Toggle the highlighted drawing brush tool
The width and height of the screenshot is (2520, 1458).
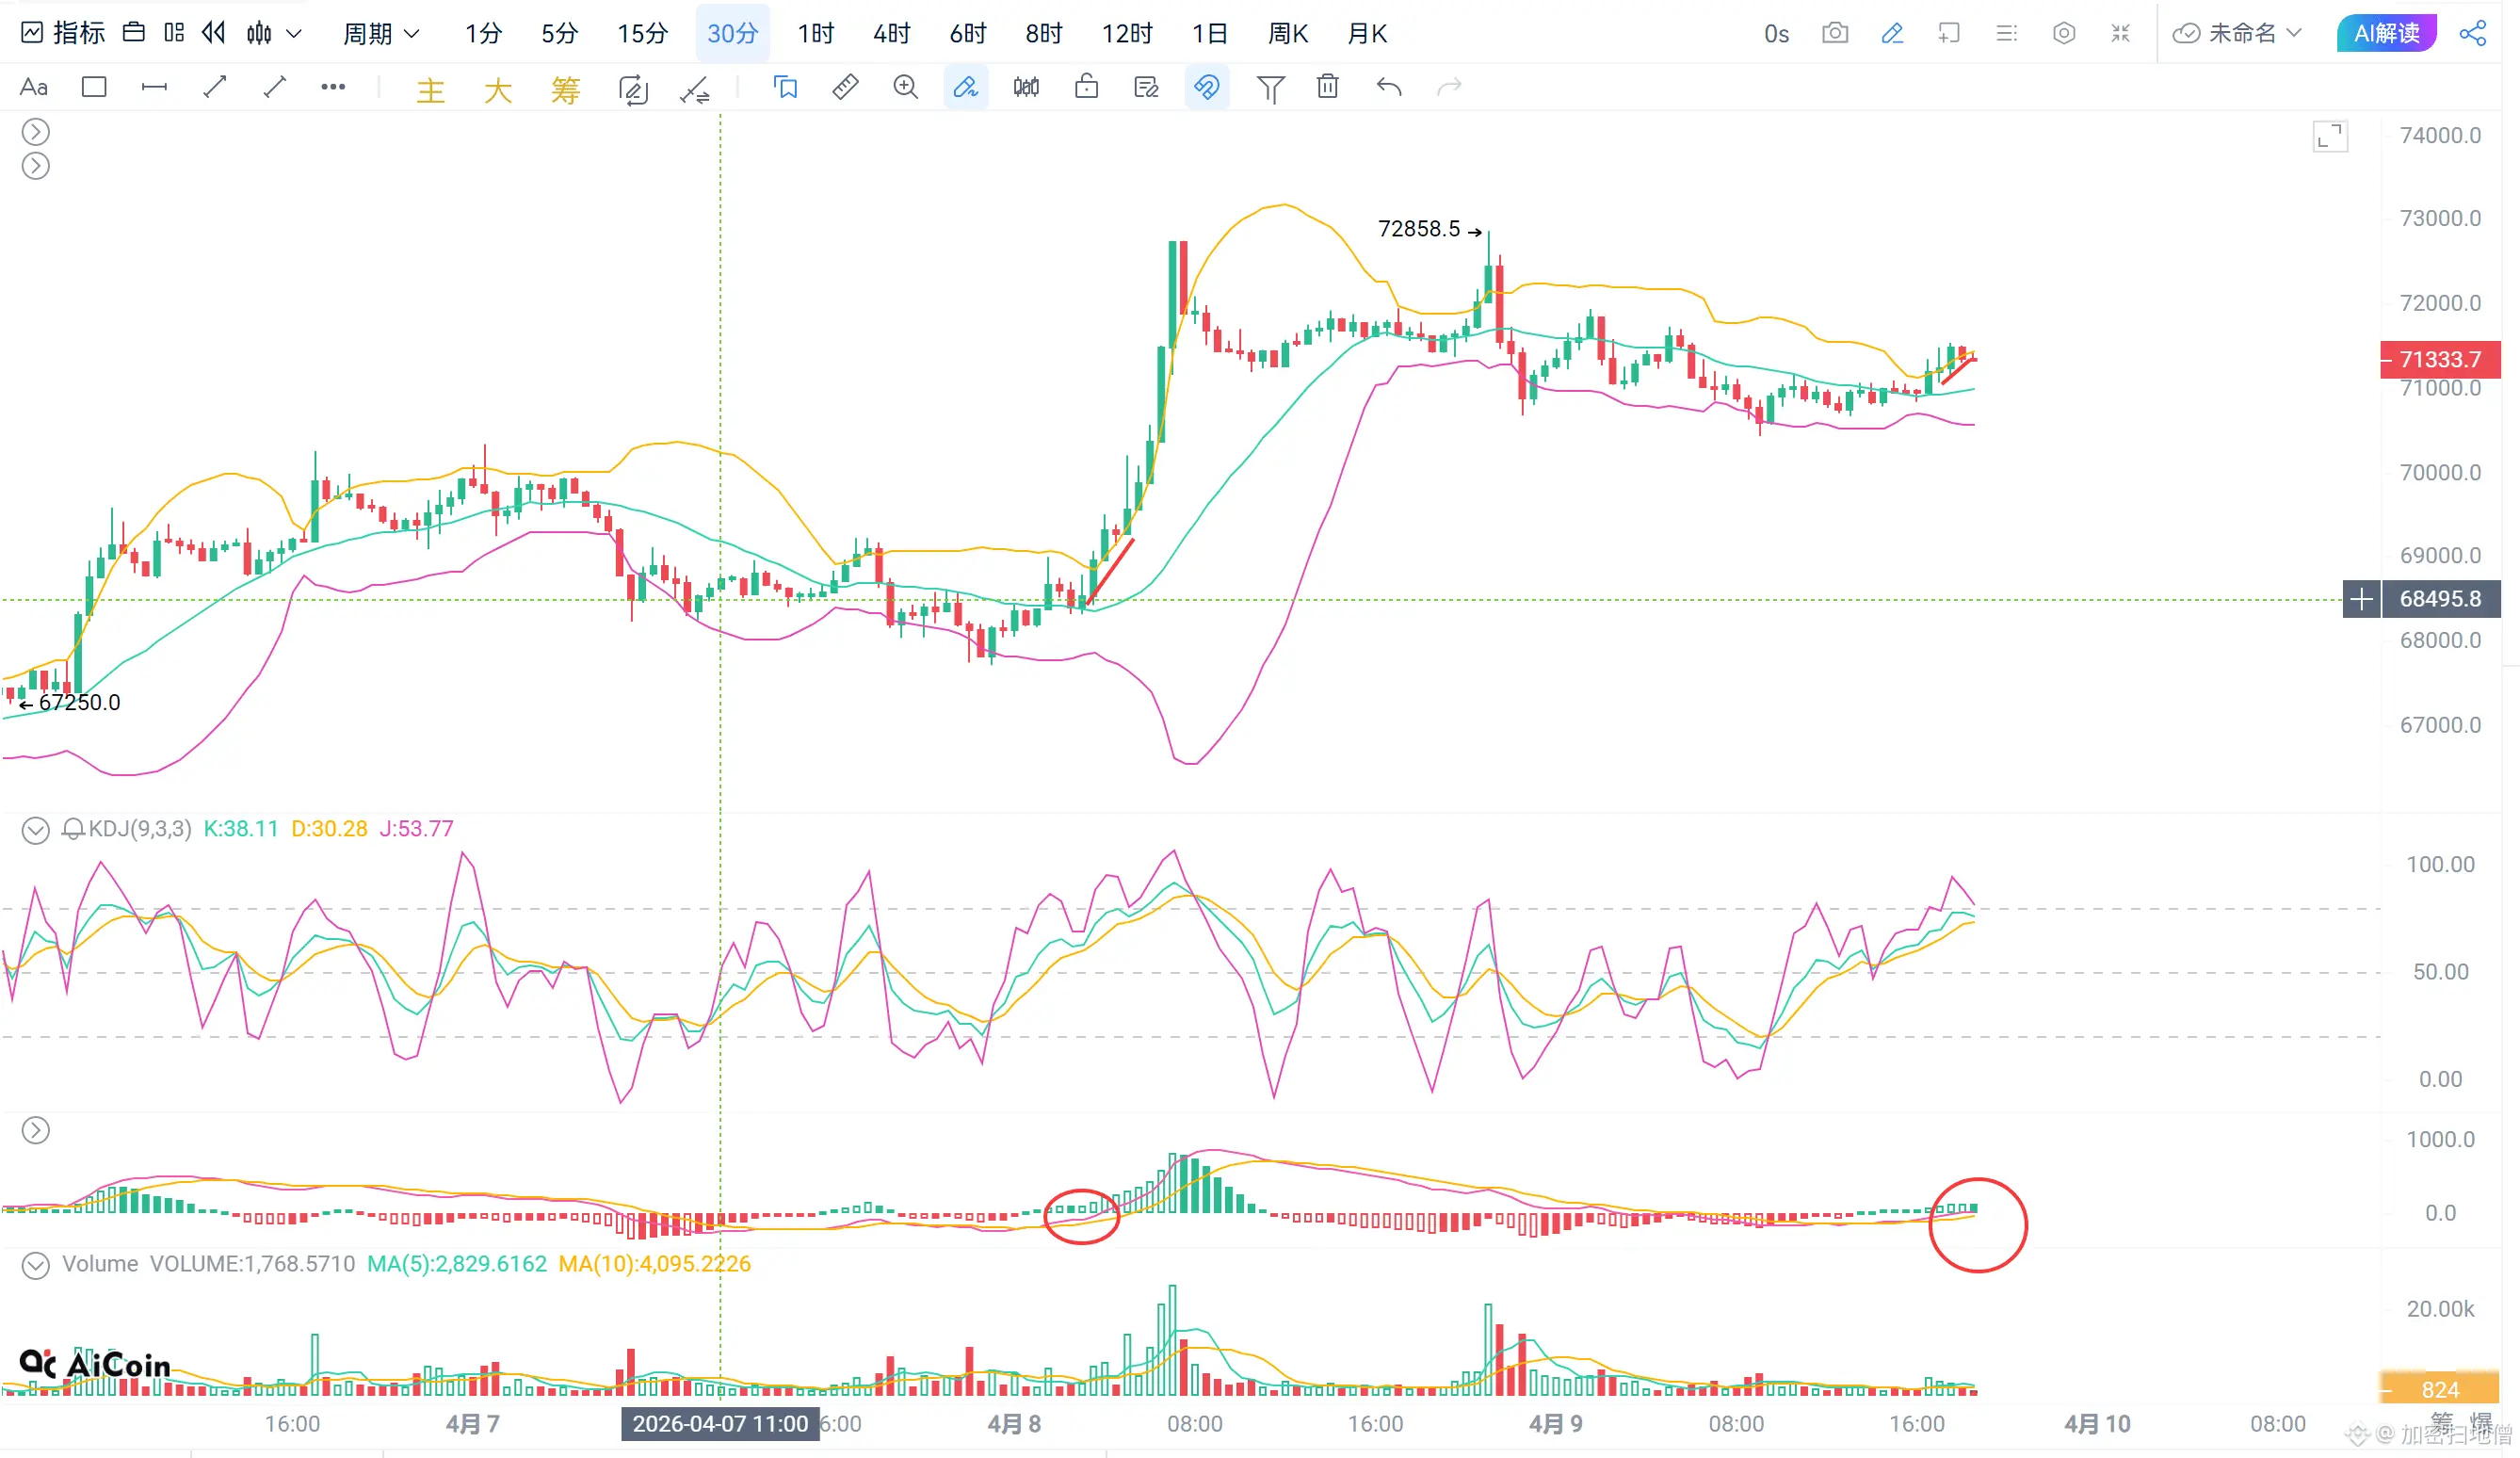coord(965,87)
